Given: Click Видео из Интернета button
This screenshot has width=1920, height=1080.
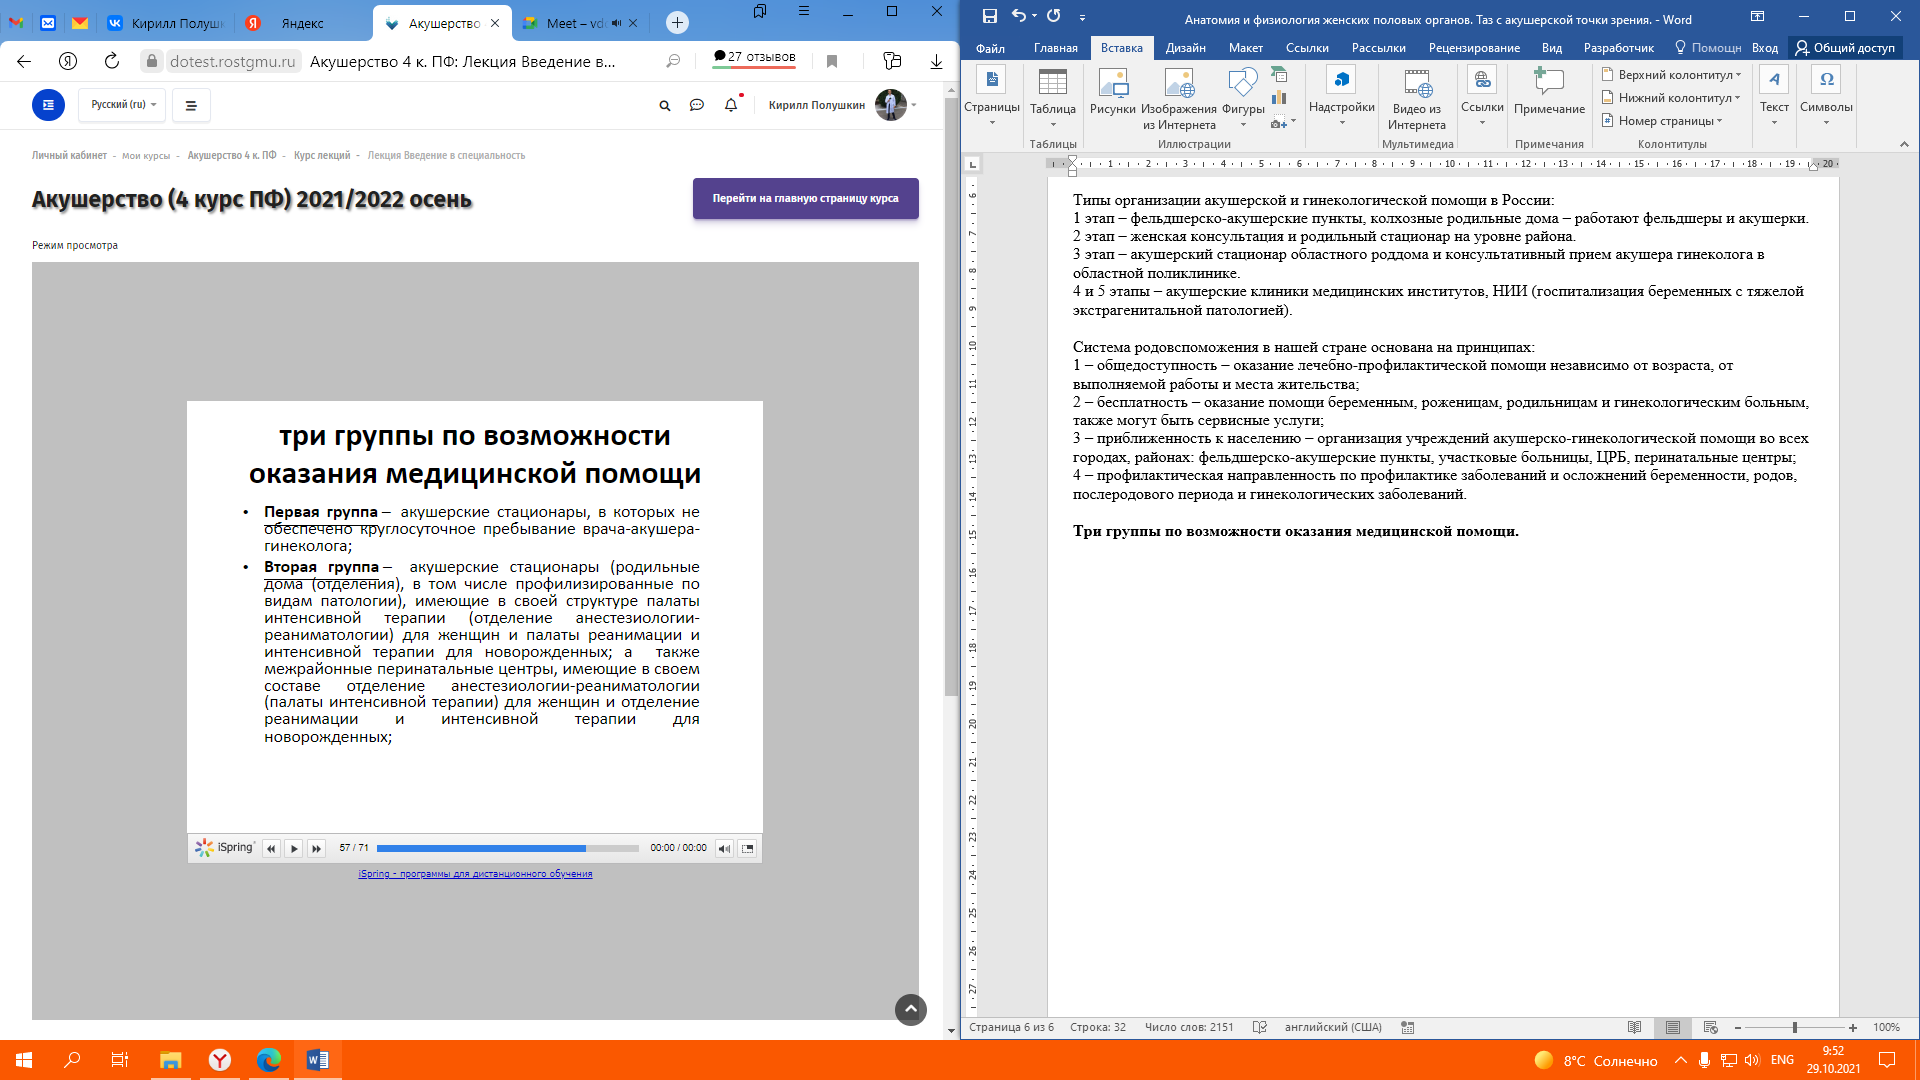Looking at the screenshot, I should [1416, 98].
